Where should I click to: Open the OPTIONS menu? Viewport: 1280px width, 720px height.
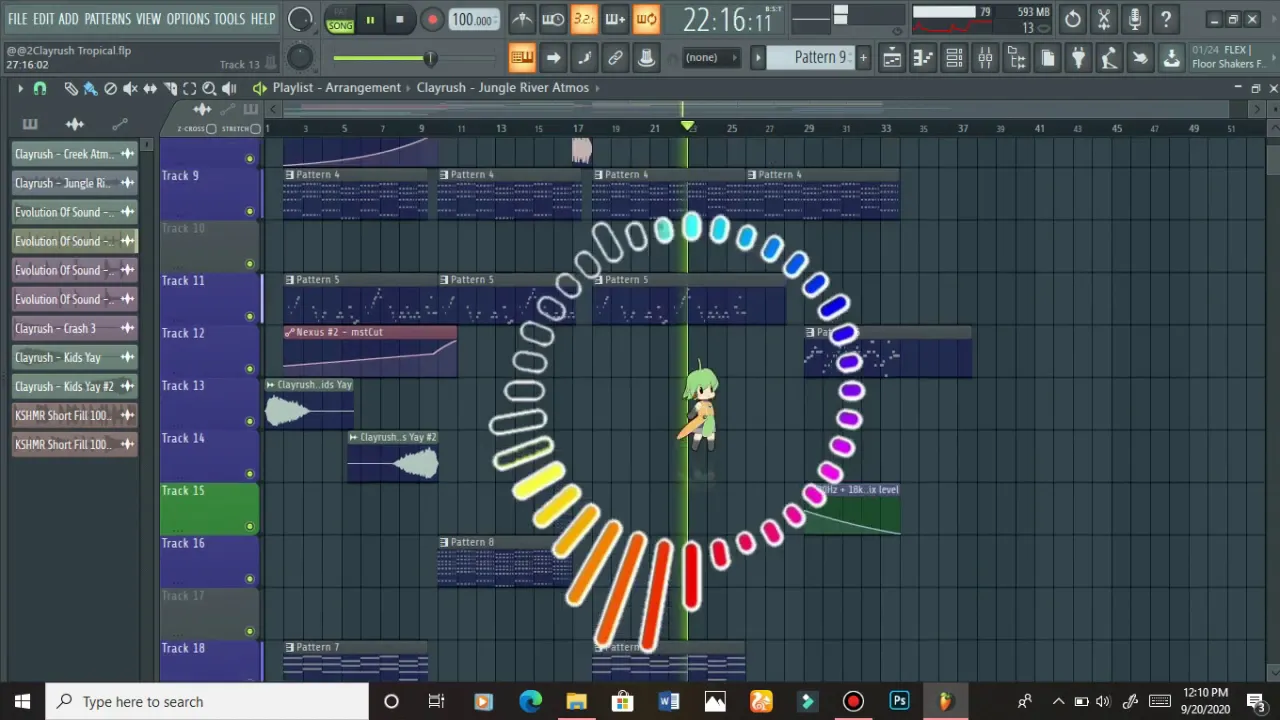point(188,19)
